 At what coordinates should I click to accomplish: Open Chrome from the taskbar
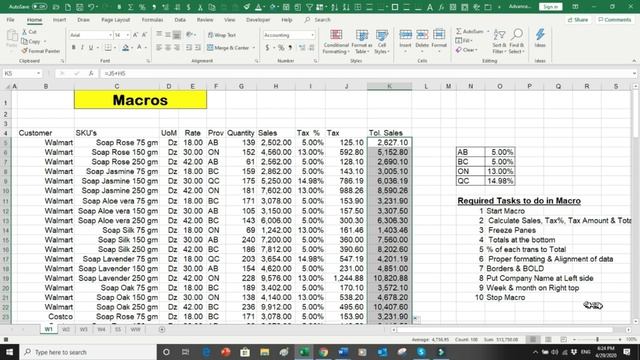(x=323, y=352)
